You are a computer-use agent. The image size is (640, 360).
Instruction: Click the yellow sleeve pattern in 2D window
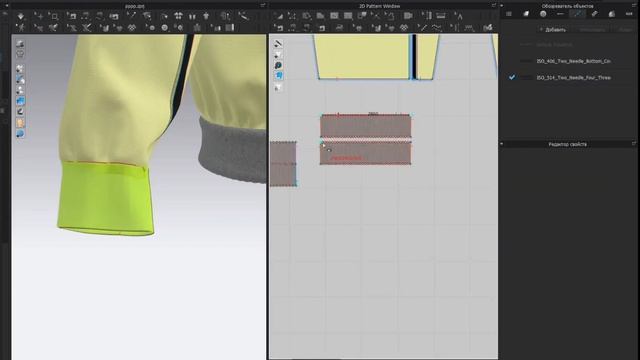[x=363, y=56]
